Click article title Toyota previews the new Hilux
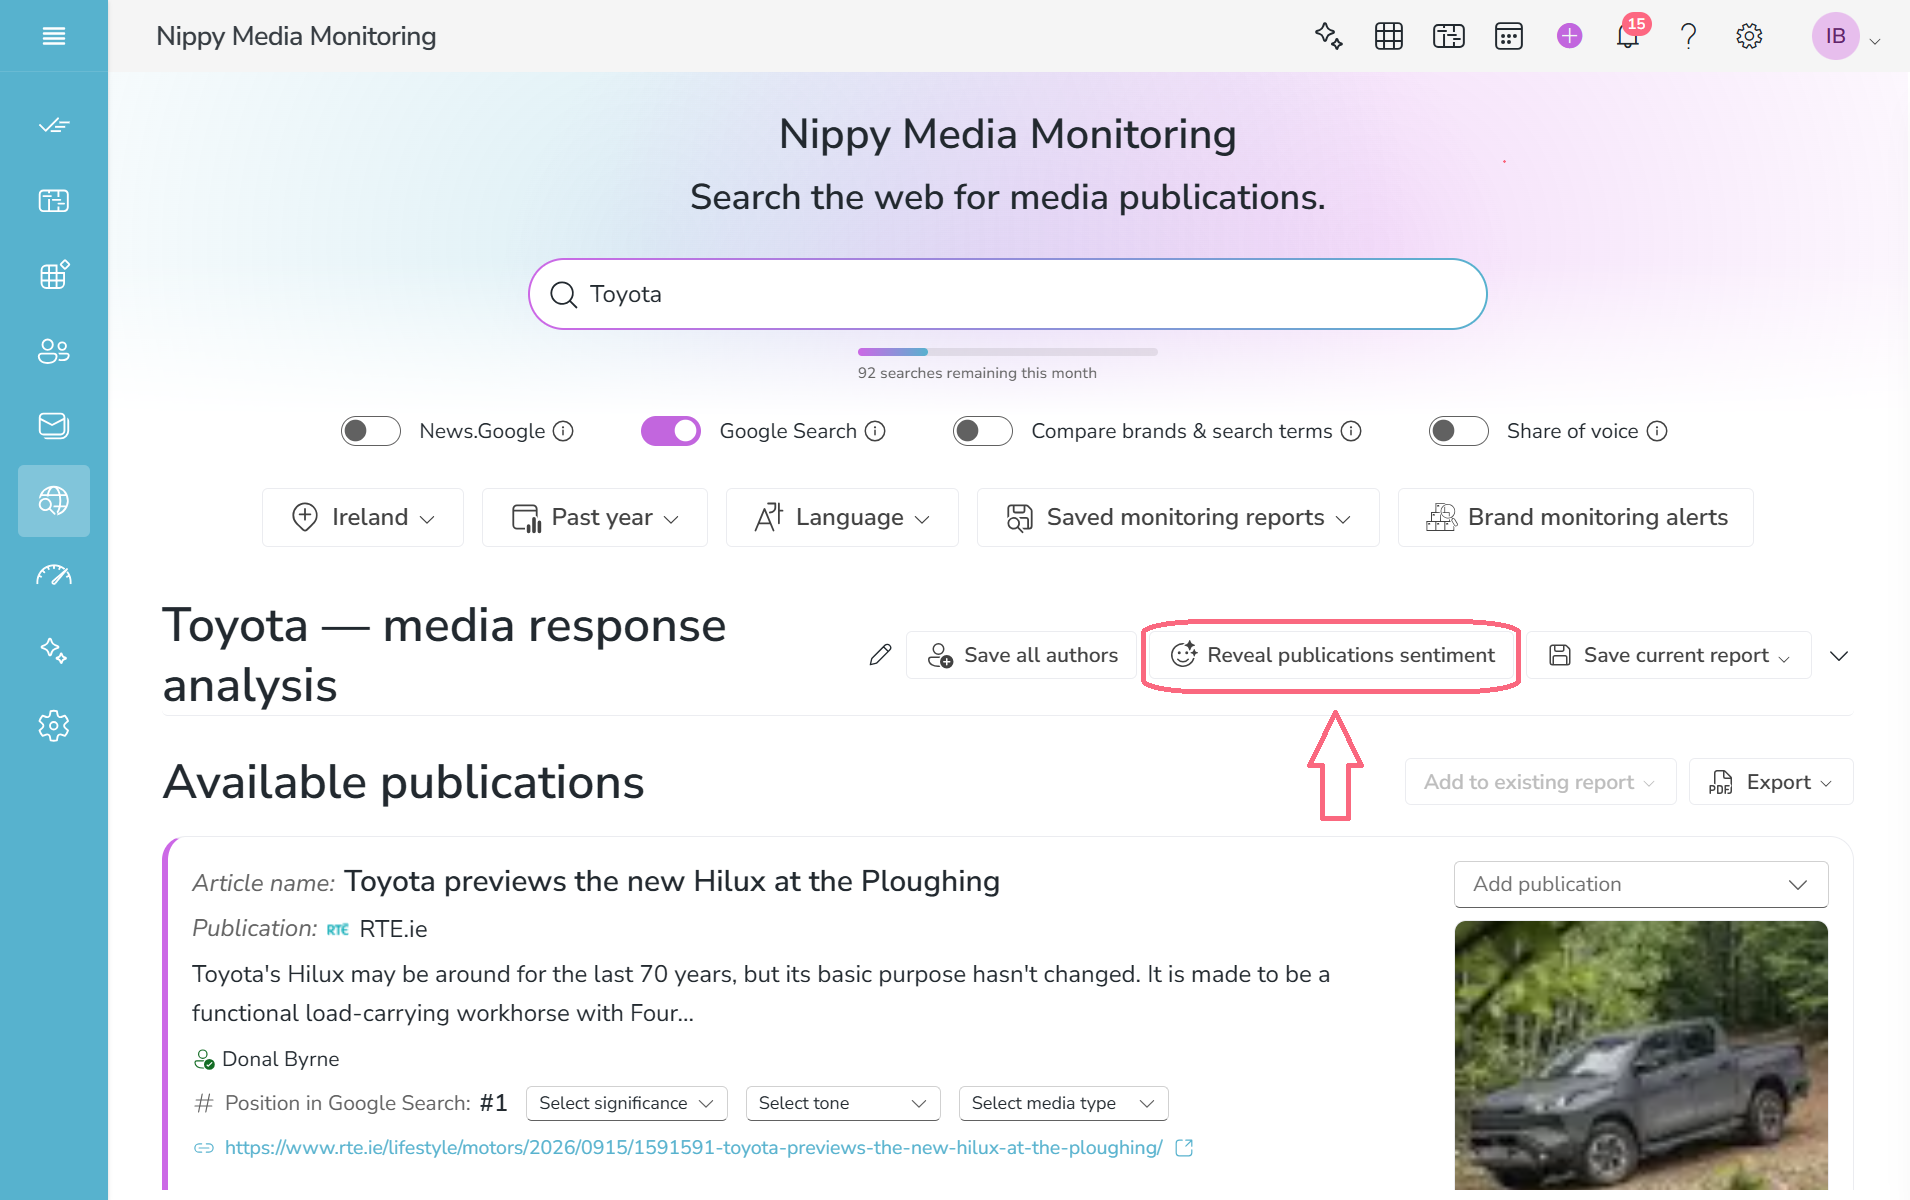The width and height of the screenshot is (1910, 1200). 672,881
